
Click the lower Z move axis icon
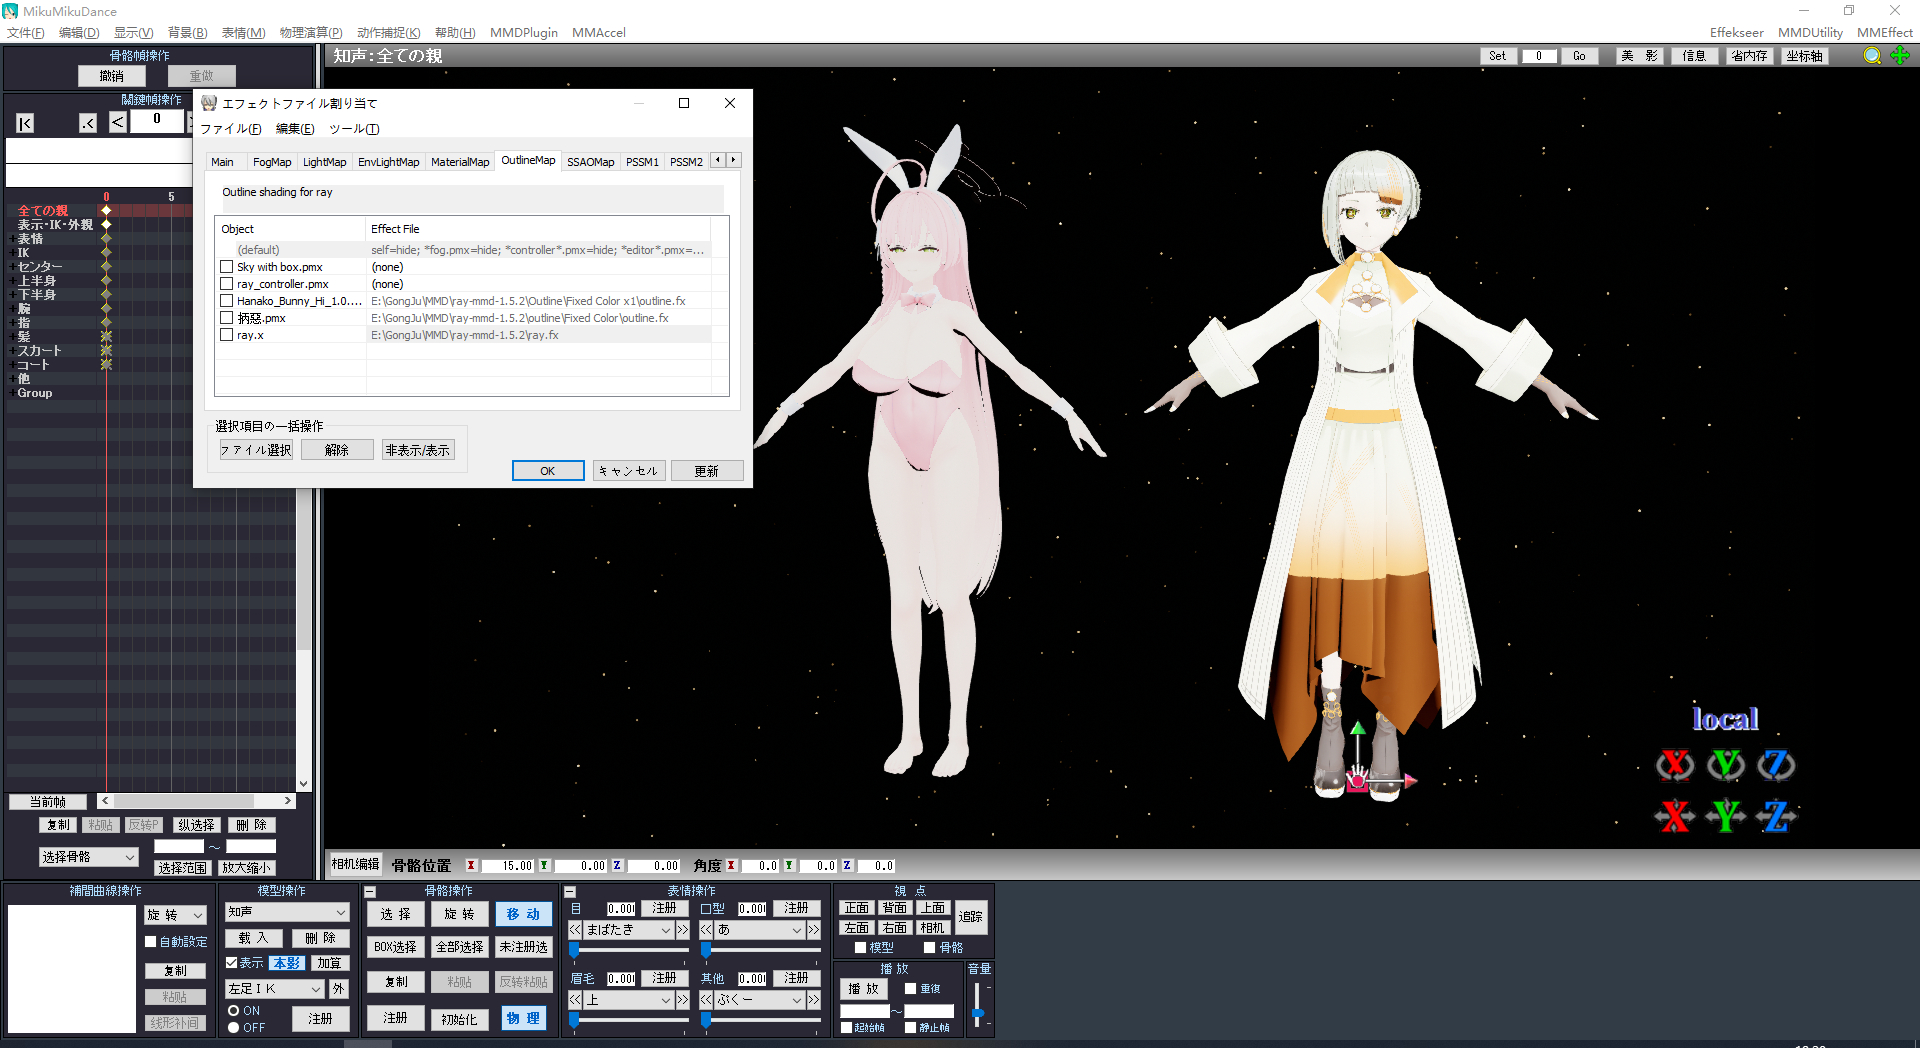1776,816
